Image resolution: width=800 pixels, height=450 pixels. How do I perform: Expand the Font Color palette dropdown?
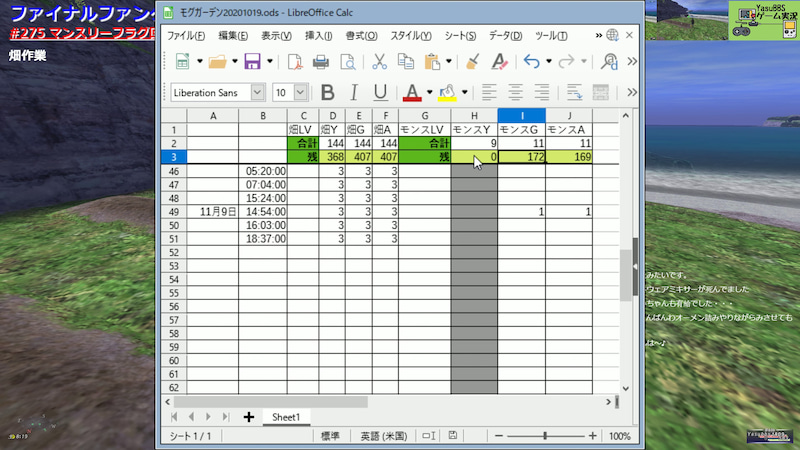430,92
